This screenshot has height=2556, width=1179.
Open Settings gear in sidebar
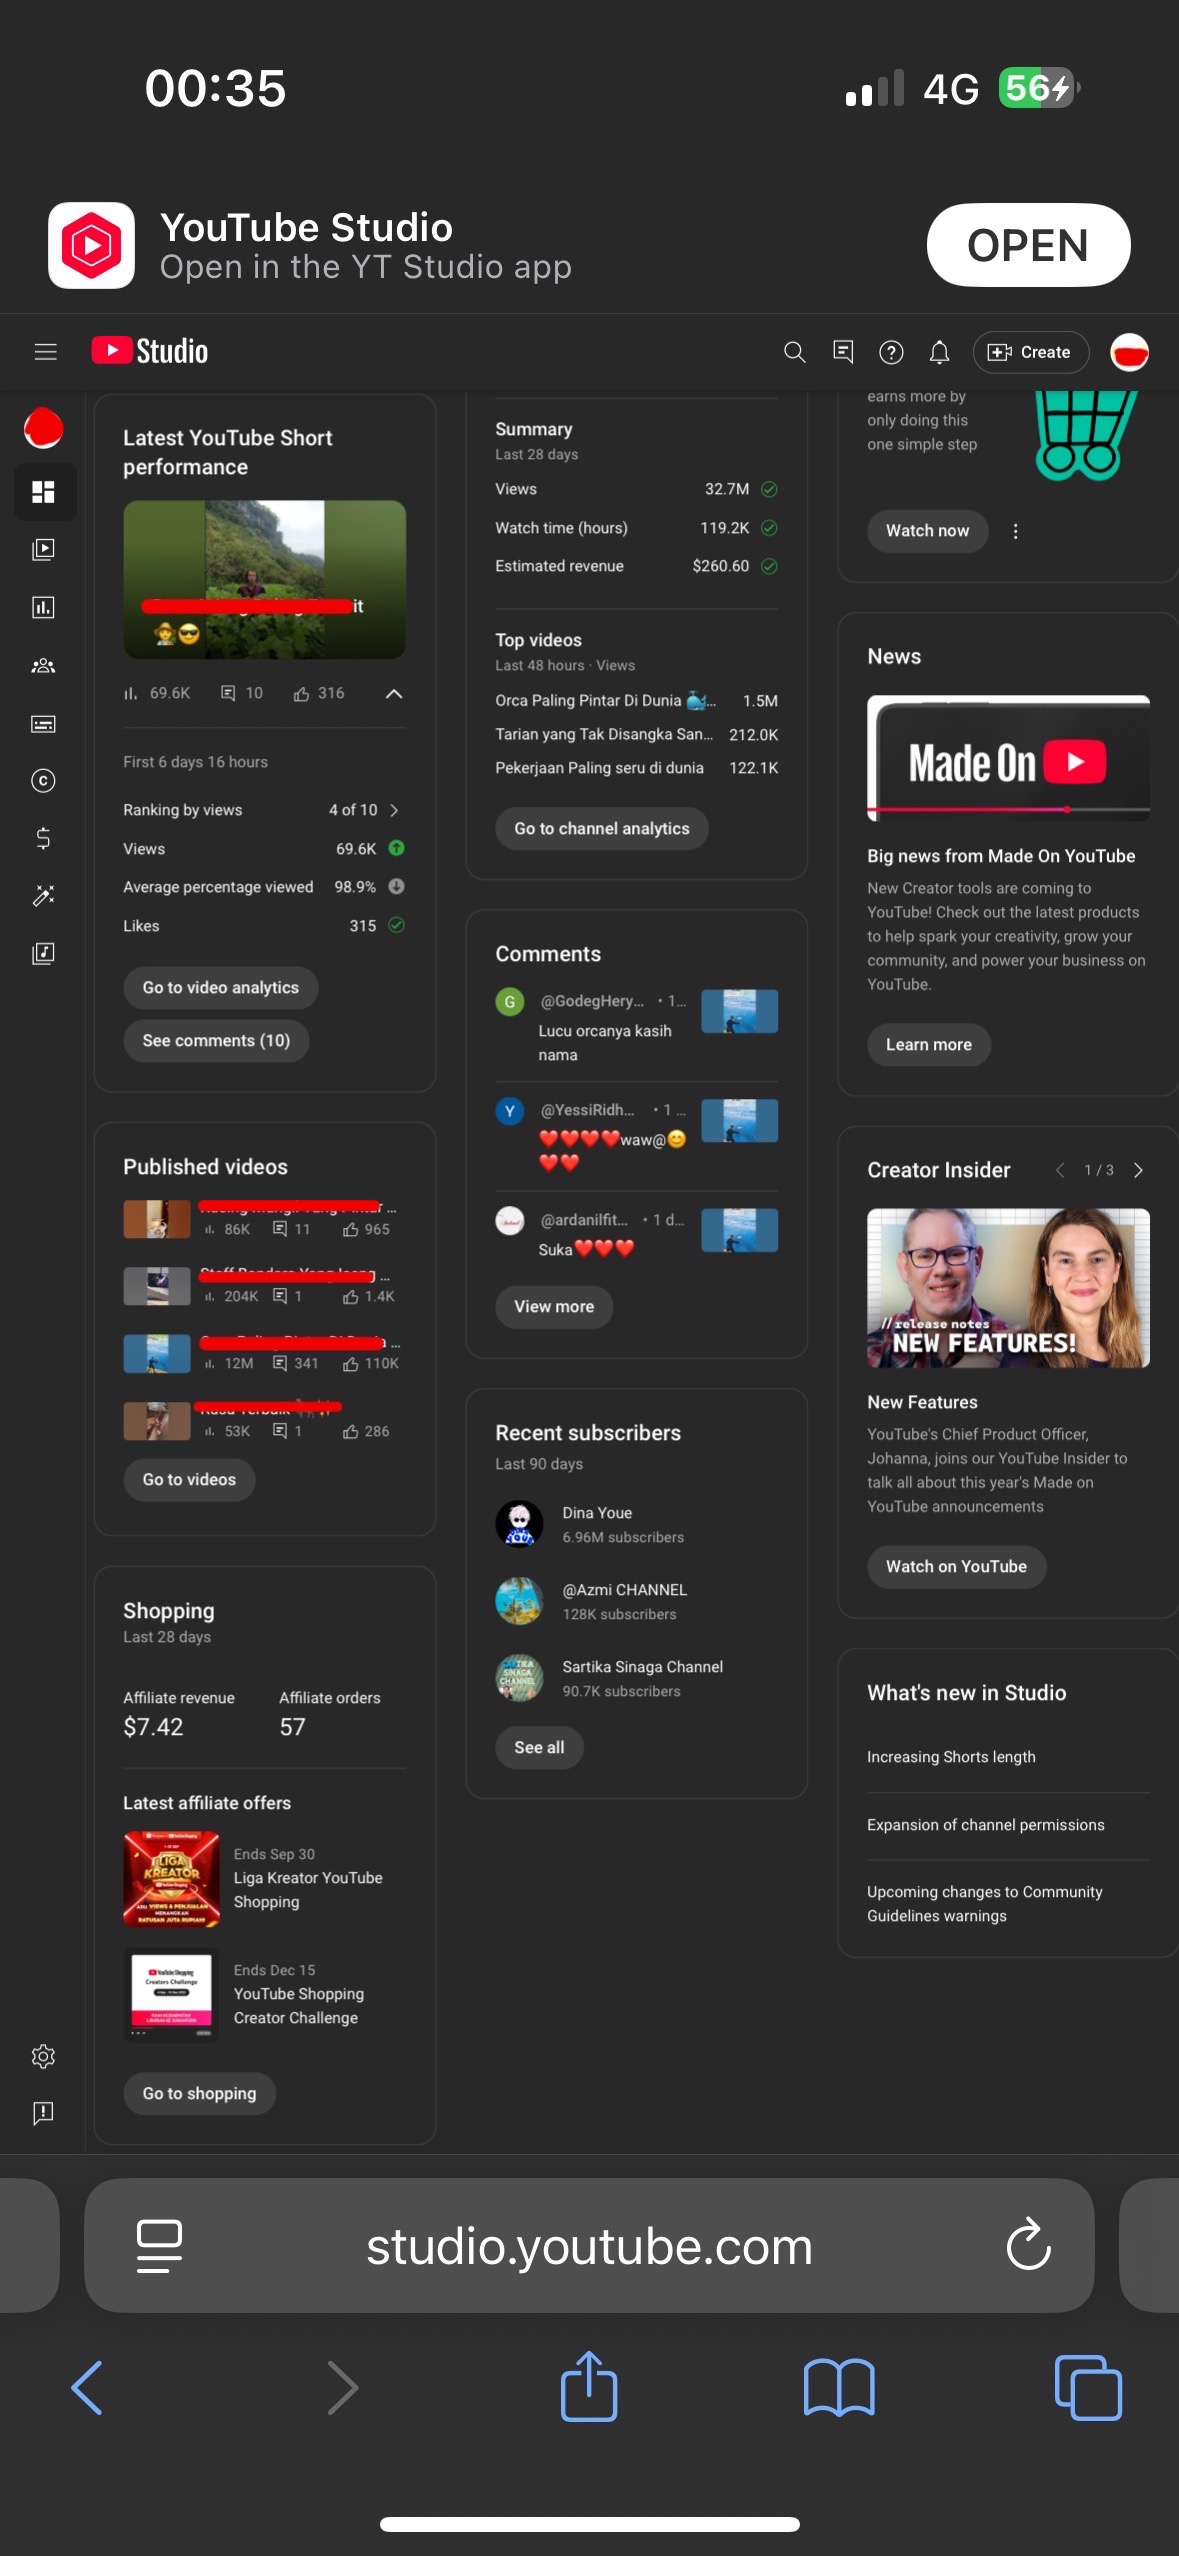point(43,2056)
